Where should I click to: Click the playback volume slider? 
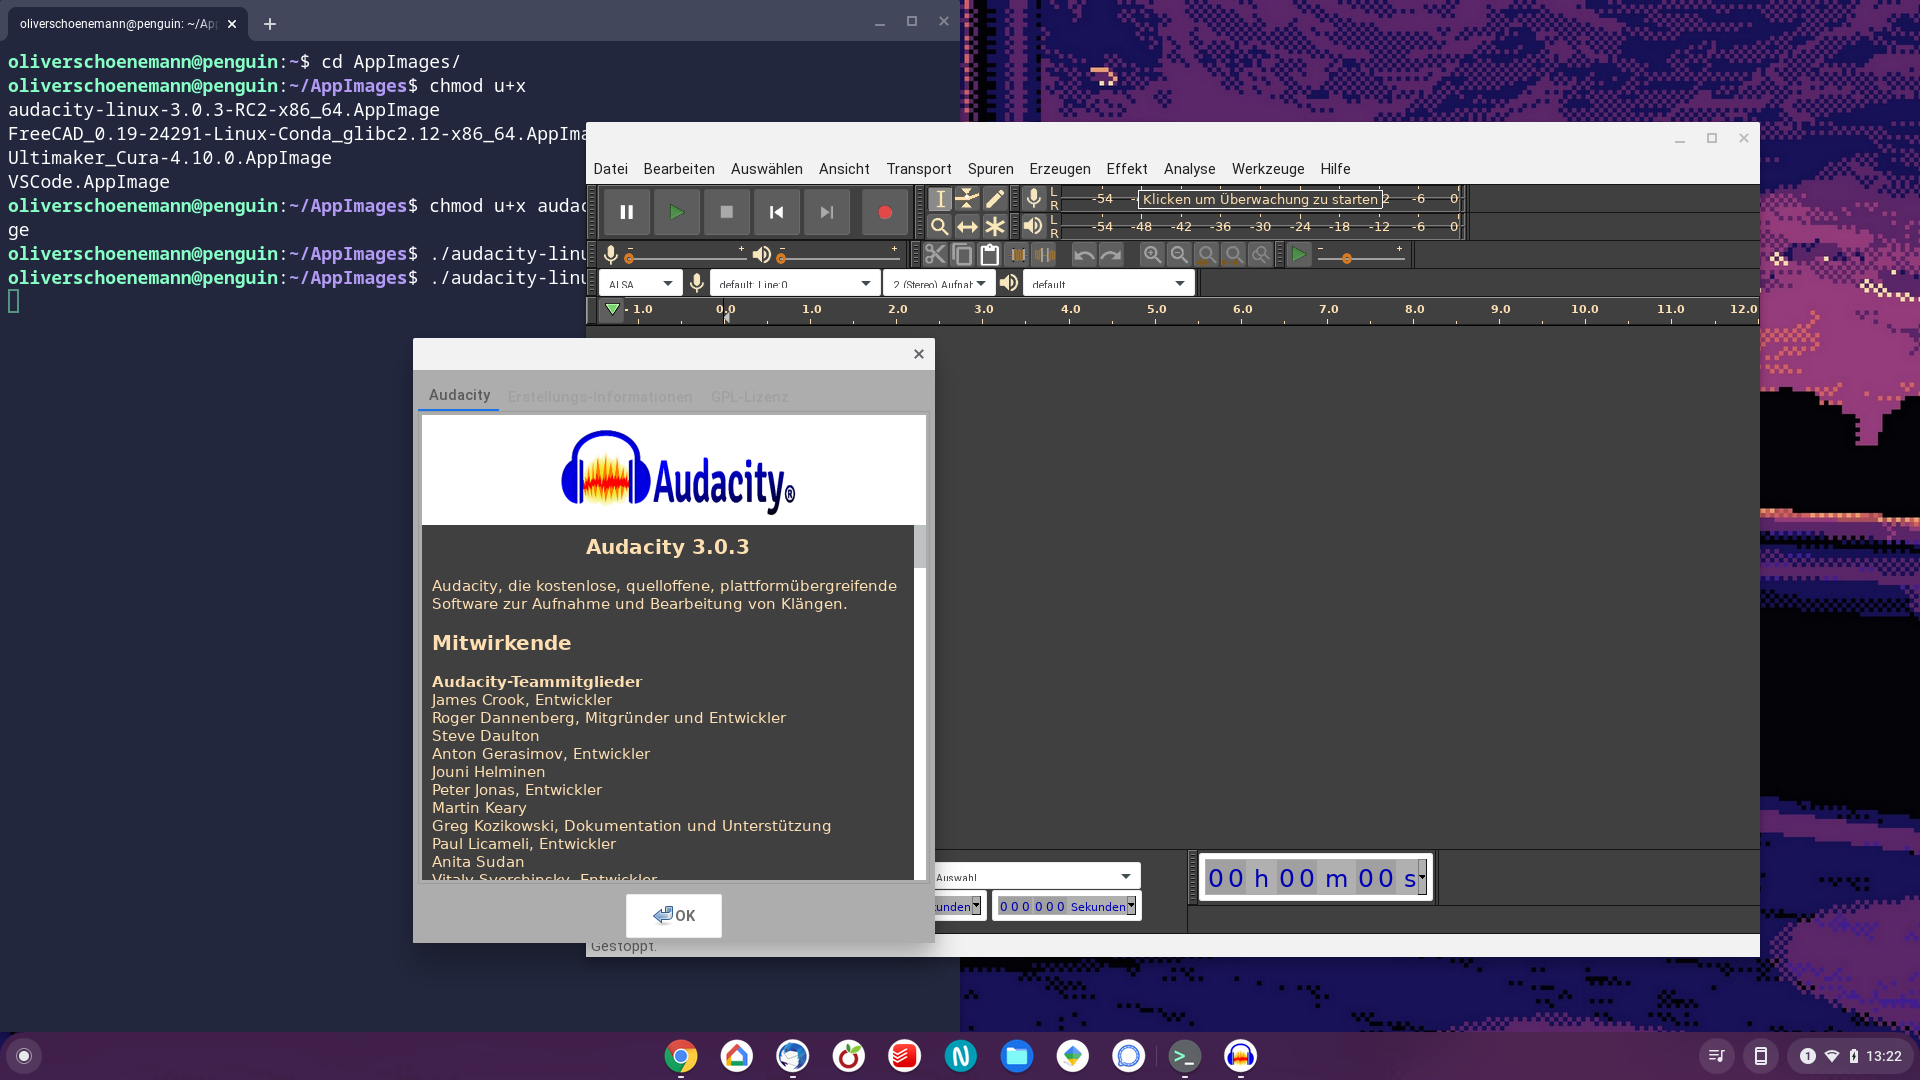(839, 255)
